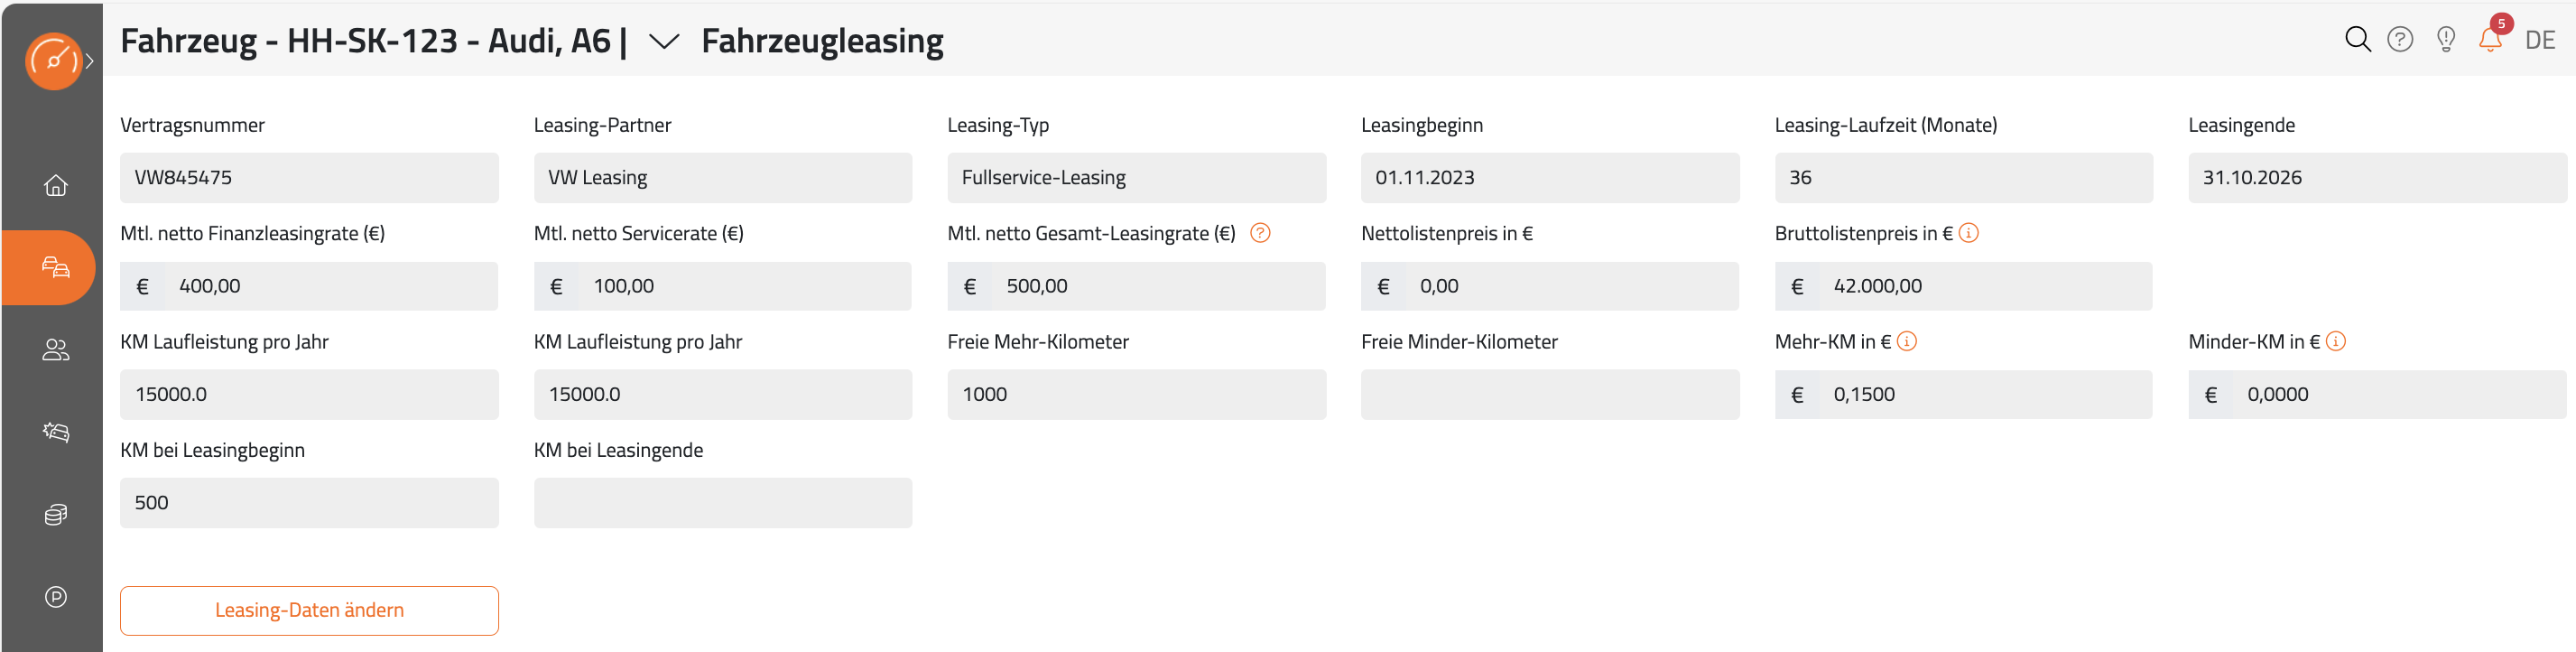Show info for Mehr-KM in €
Screen dimensions: 2576x652
pyautogui.click(x=1907, y=341)
